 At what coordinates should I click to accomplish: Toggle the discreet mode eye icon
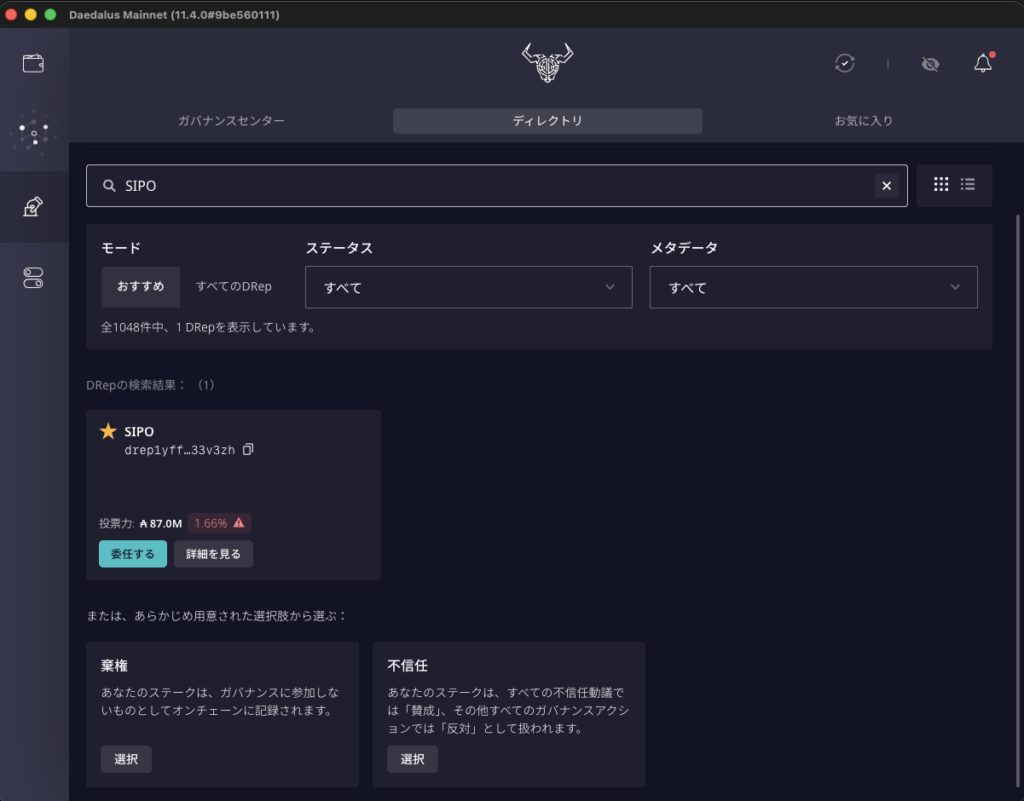tap(930, 64)
